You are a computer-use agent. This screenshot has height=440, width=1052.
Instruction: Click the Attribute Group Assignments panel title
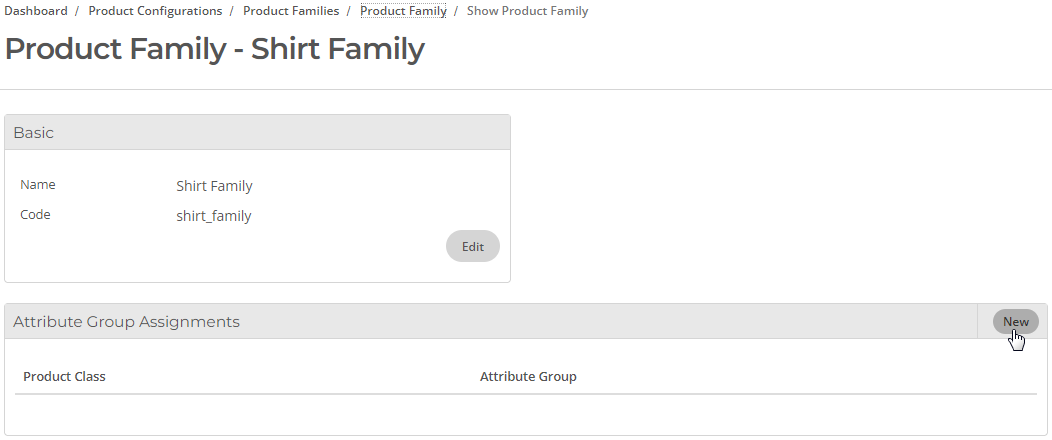(x=126, y=321)
